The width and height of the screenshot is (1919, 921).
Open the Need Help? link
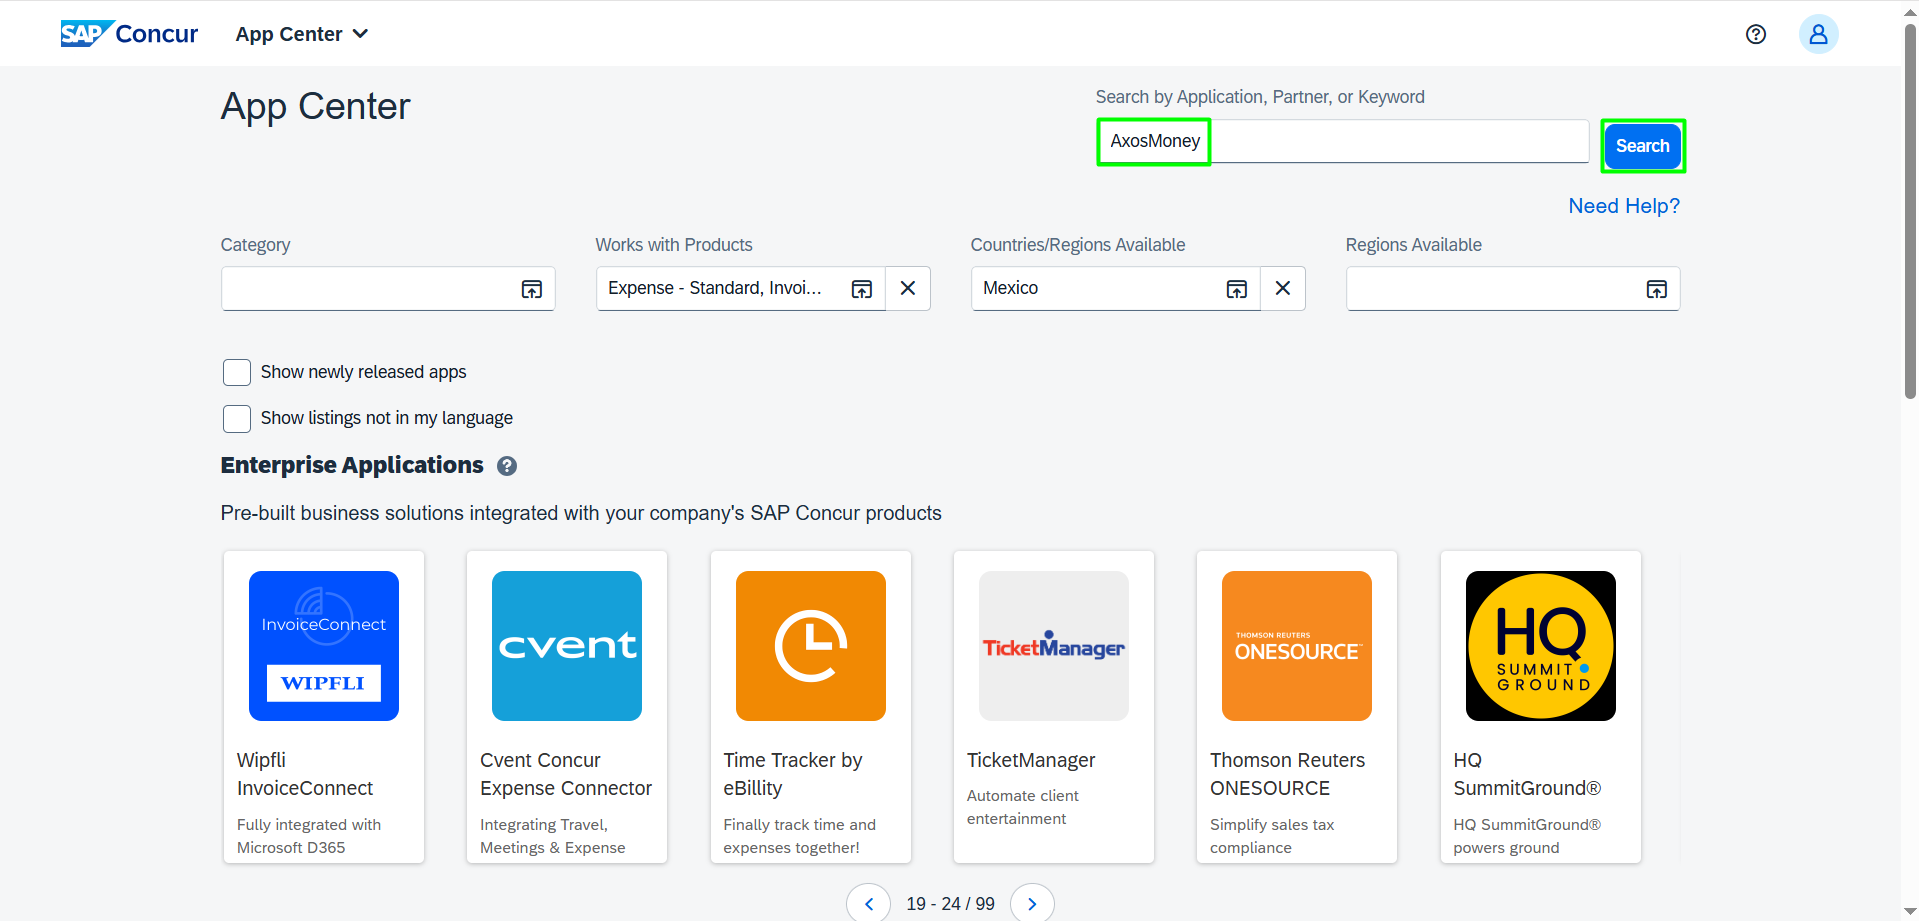[x=1623, y=206]
